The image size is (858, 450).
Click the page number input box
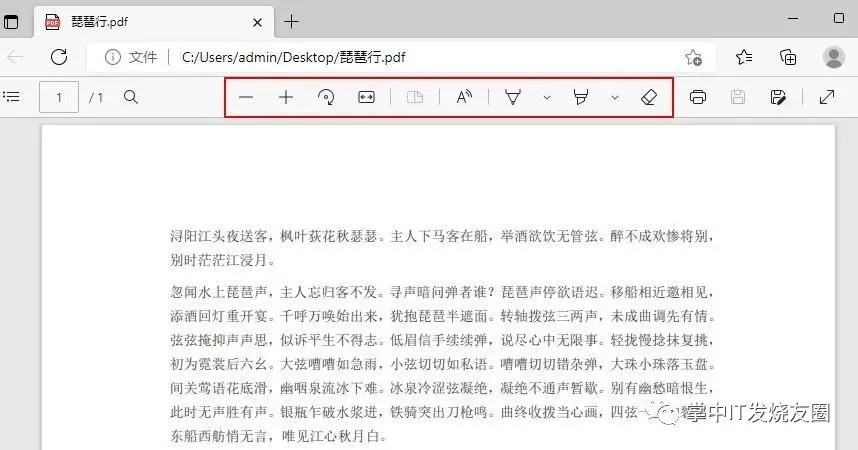59,97
